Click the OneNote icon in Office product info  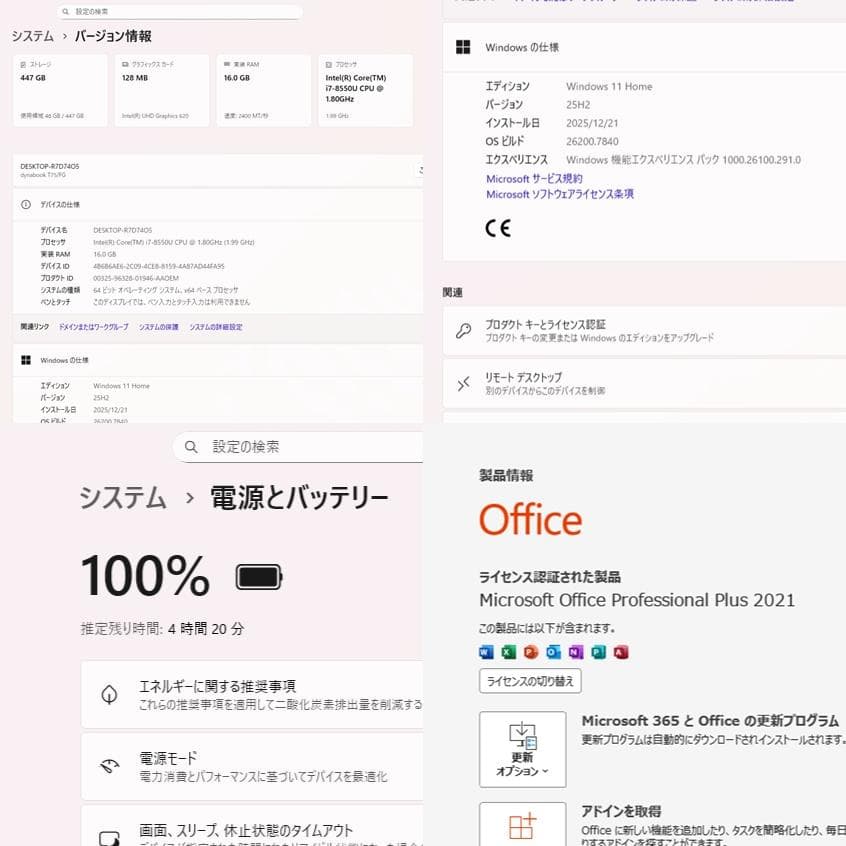[x=576, y=652]
